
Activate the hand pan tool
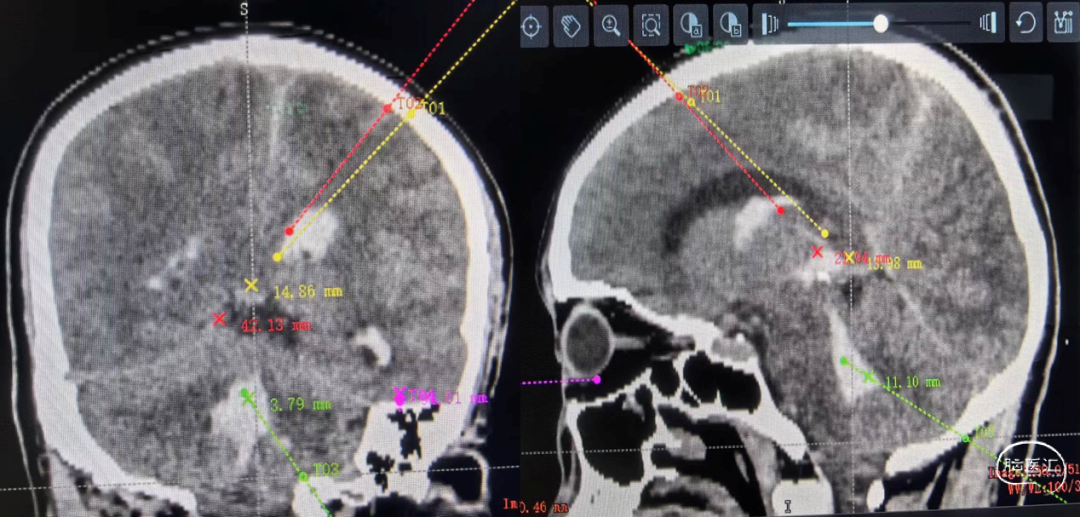(x=571, y=25)
